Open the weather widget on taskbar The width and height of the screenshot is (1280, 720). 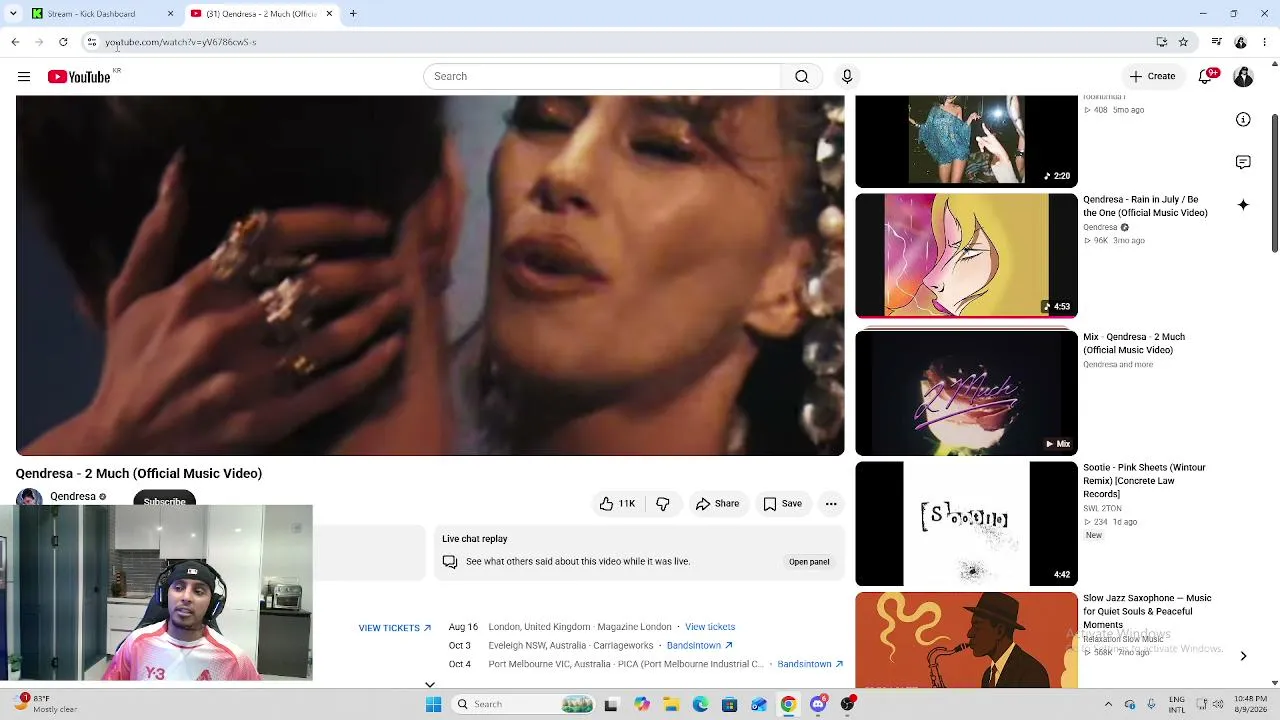pos(47,704)
